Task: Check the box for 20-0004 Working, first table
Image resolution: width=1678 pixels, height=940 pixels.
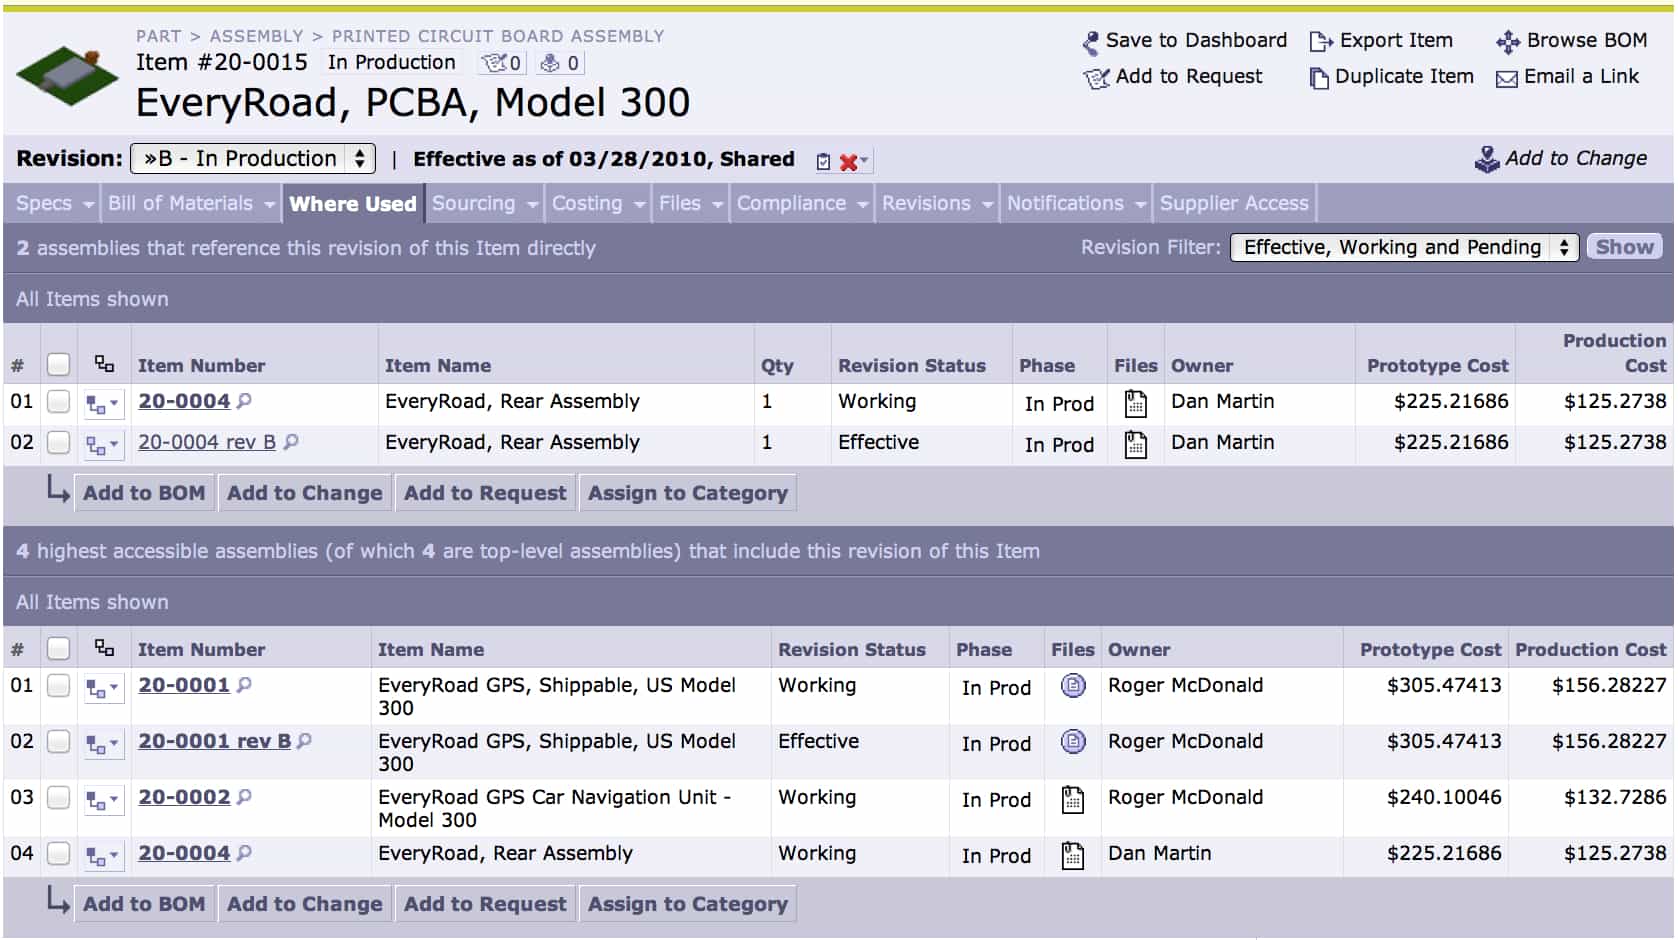Action: (x=59, y=402)
